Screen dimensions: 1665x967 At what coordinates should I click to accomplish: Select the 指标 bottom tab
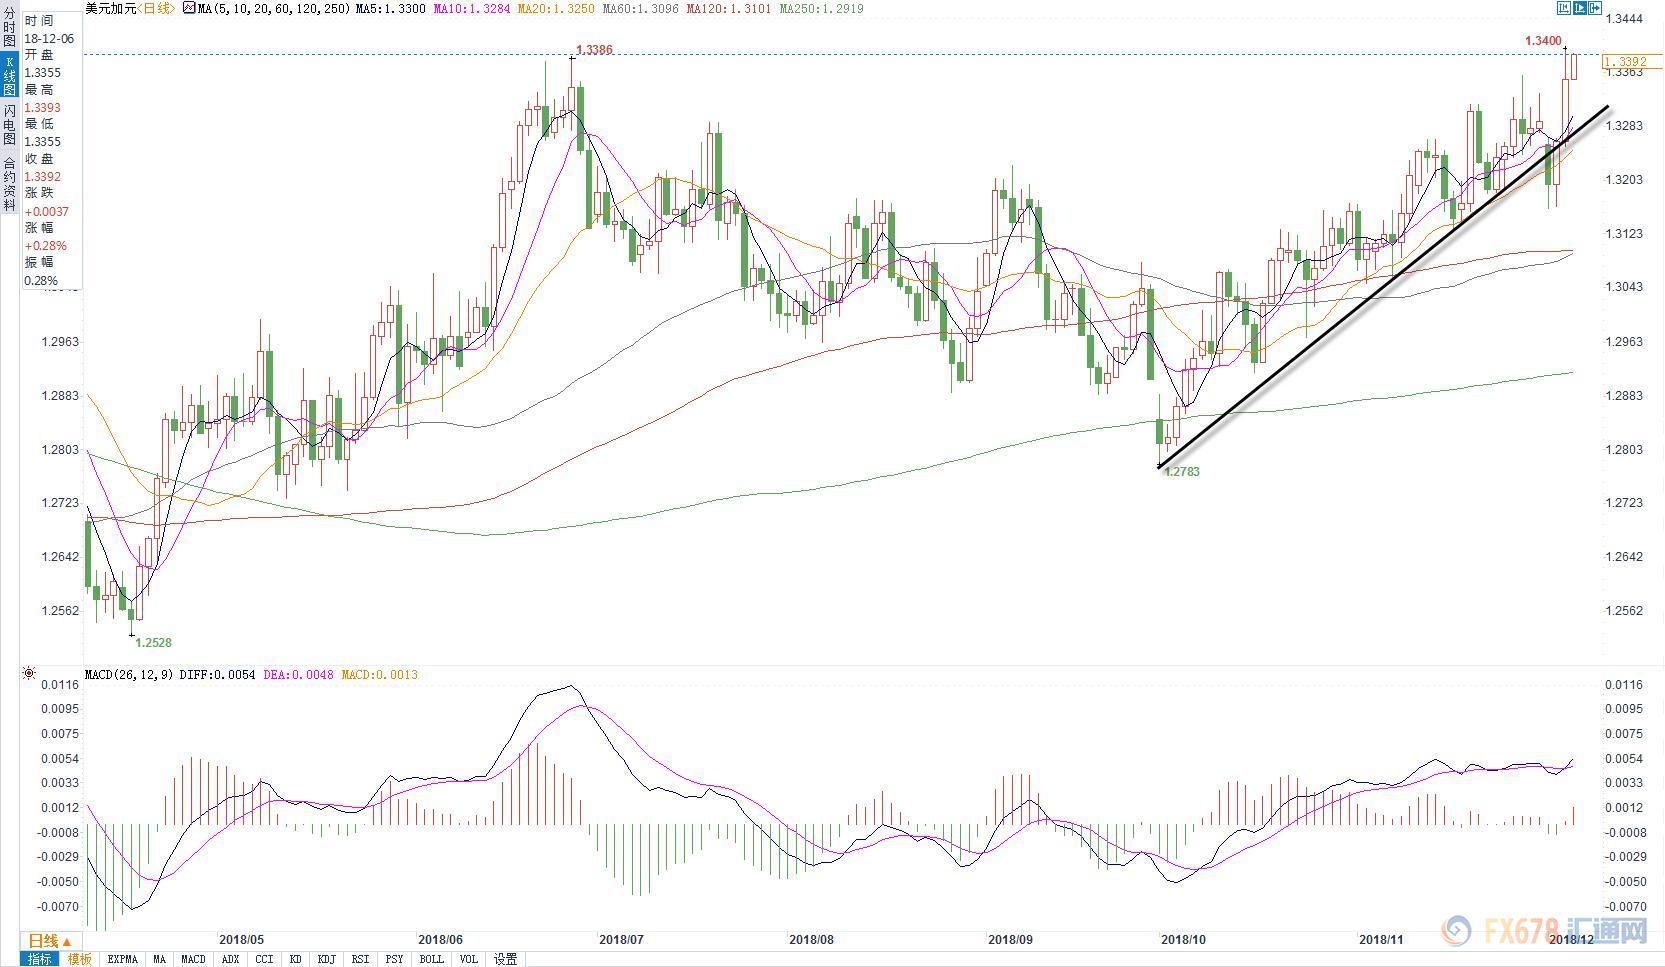point(40,959)
